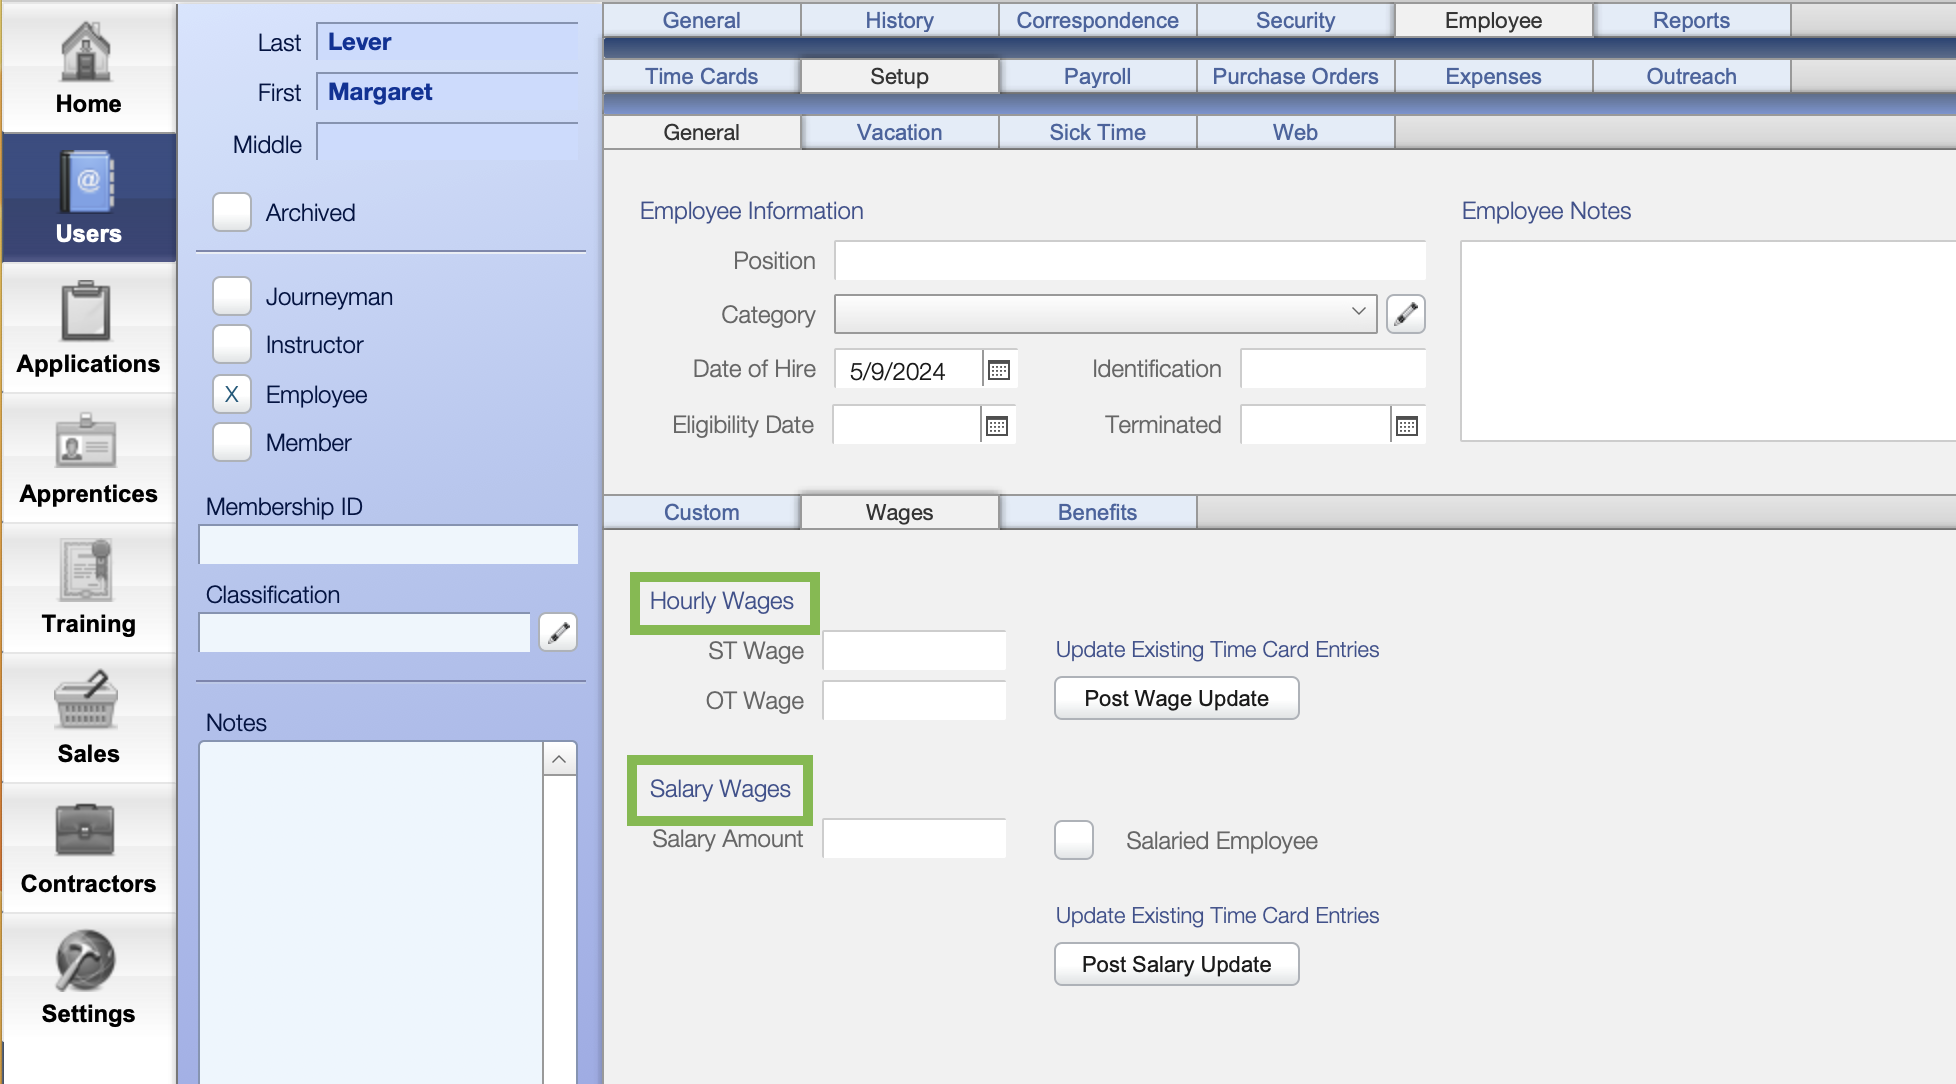
Task: Click the Identification field
Action: [x=1333, y=368]
